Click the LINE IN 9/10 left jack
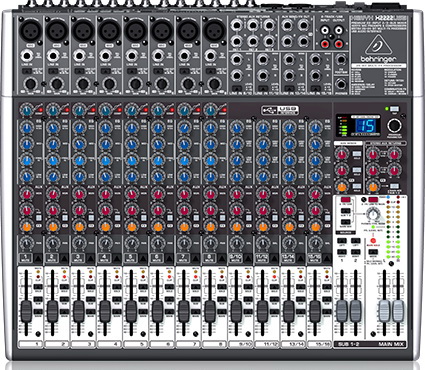This screenshot has width=425, height=370. pyautogui.click(x=236, y=60)
